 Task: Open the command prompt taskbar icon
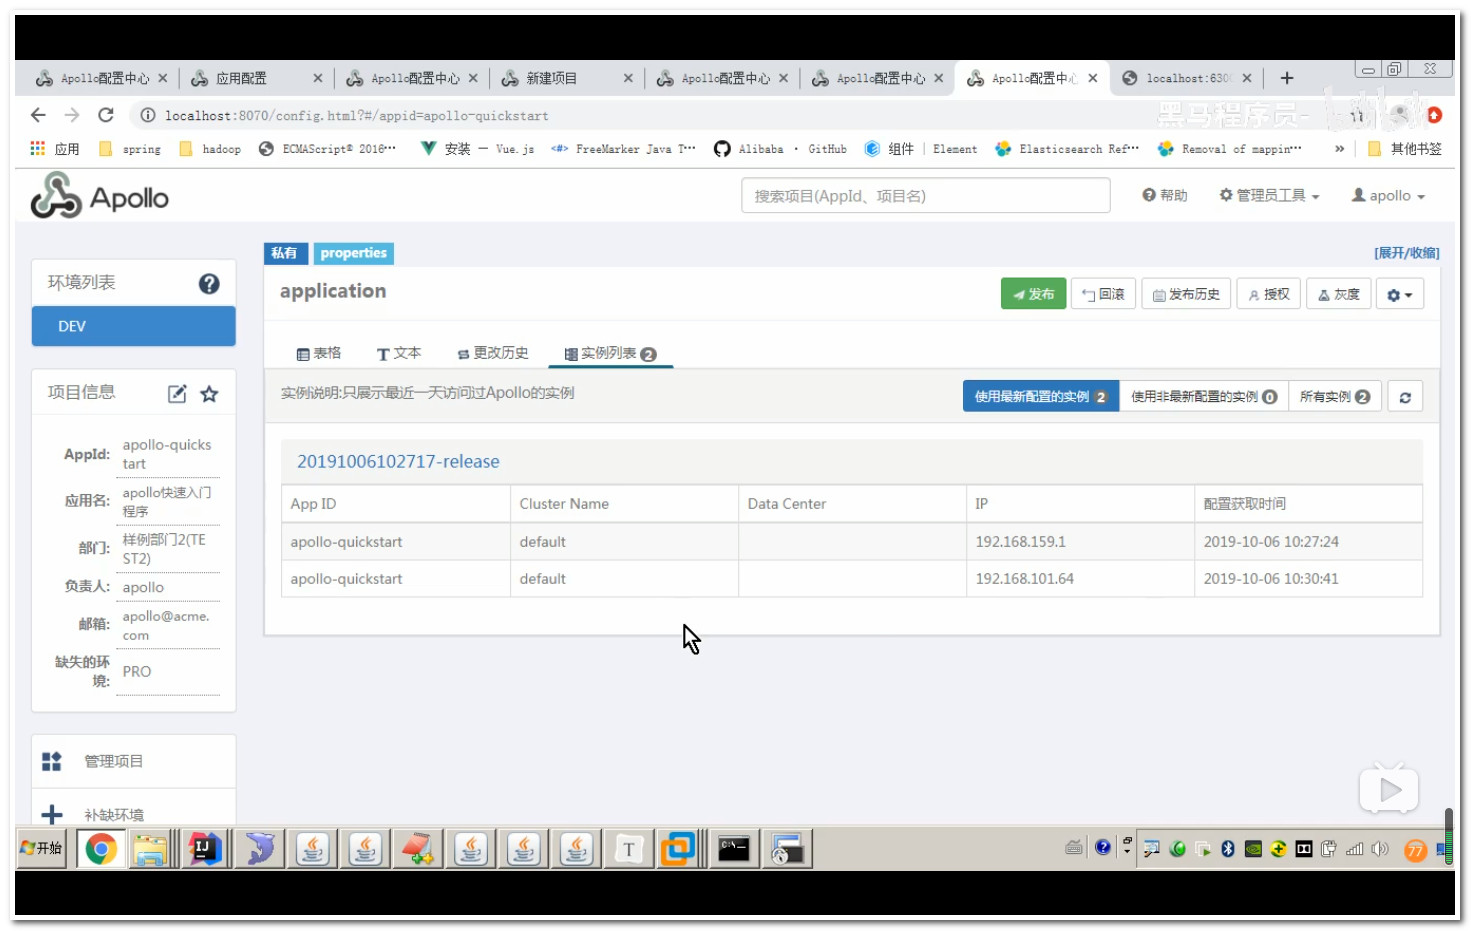coord(733,849)
